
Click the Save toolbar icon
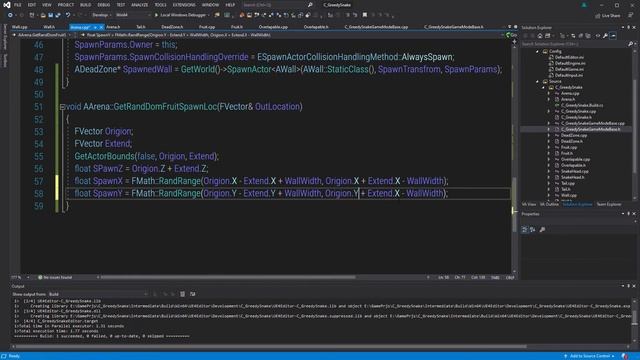pos(51,15)
